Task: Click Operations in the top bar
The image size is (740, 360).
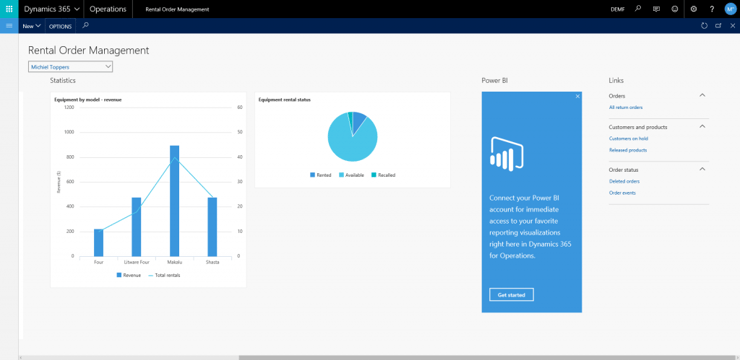Action: (x=108, y=9)
